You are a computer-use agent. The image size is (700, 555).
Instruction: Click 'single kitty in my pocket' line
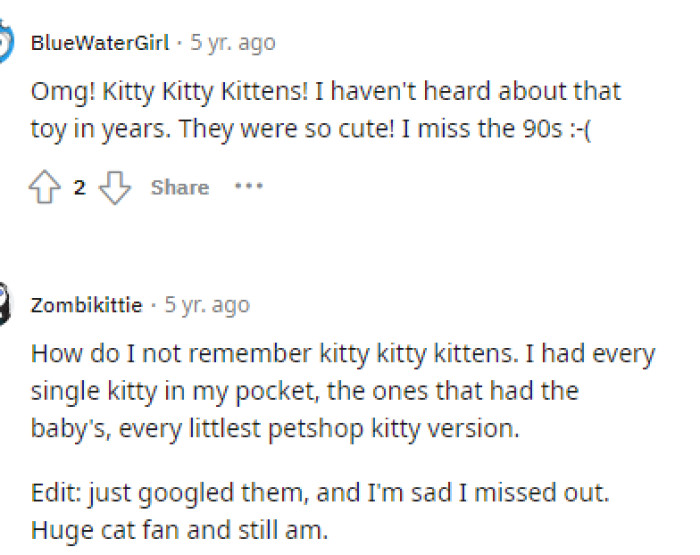pyautogui.click(x=304, y=391)
